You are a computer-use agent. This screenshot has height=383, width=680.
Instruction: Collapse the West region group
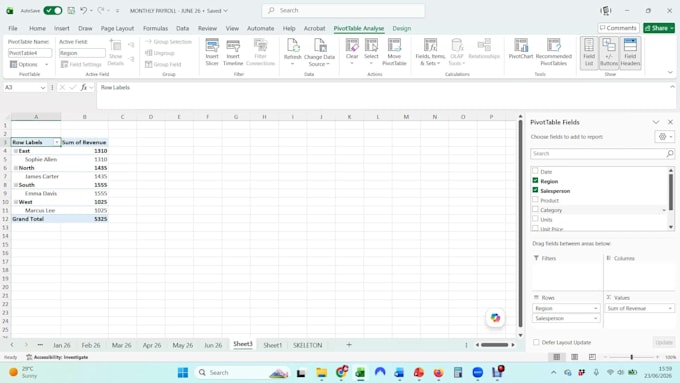(16, 202)
